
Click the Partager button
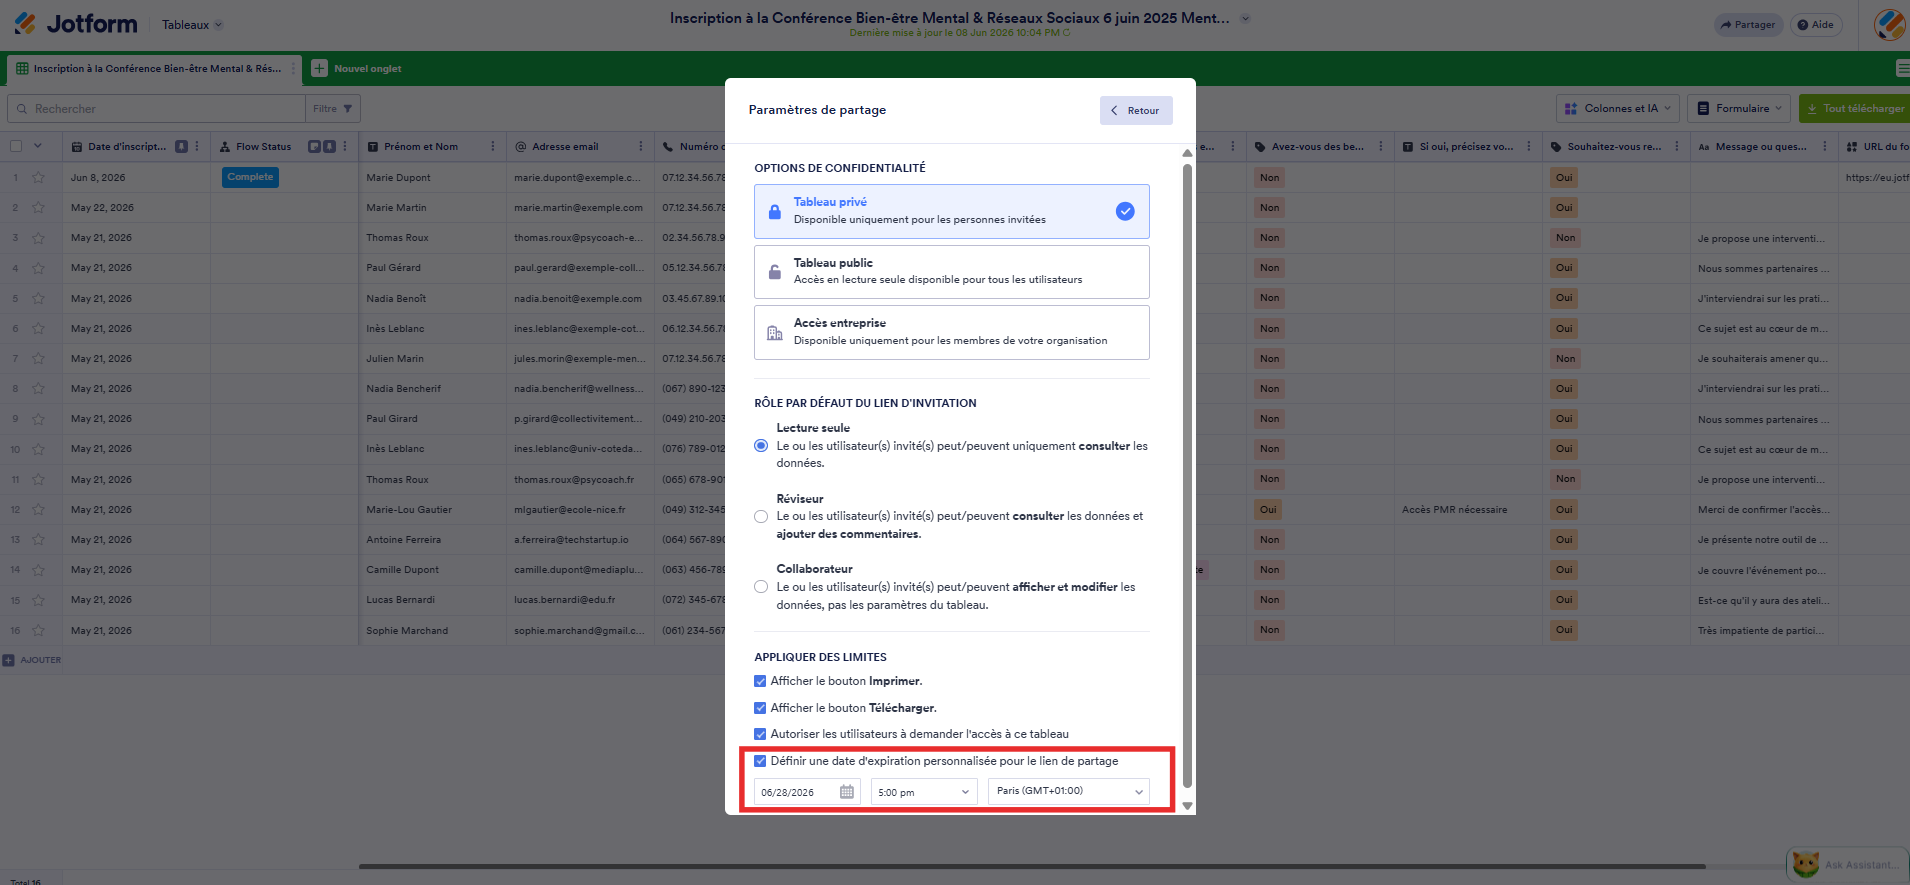point(1748,25)
